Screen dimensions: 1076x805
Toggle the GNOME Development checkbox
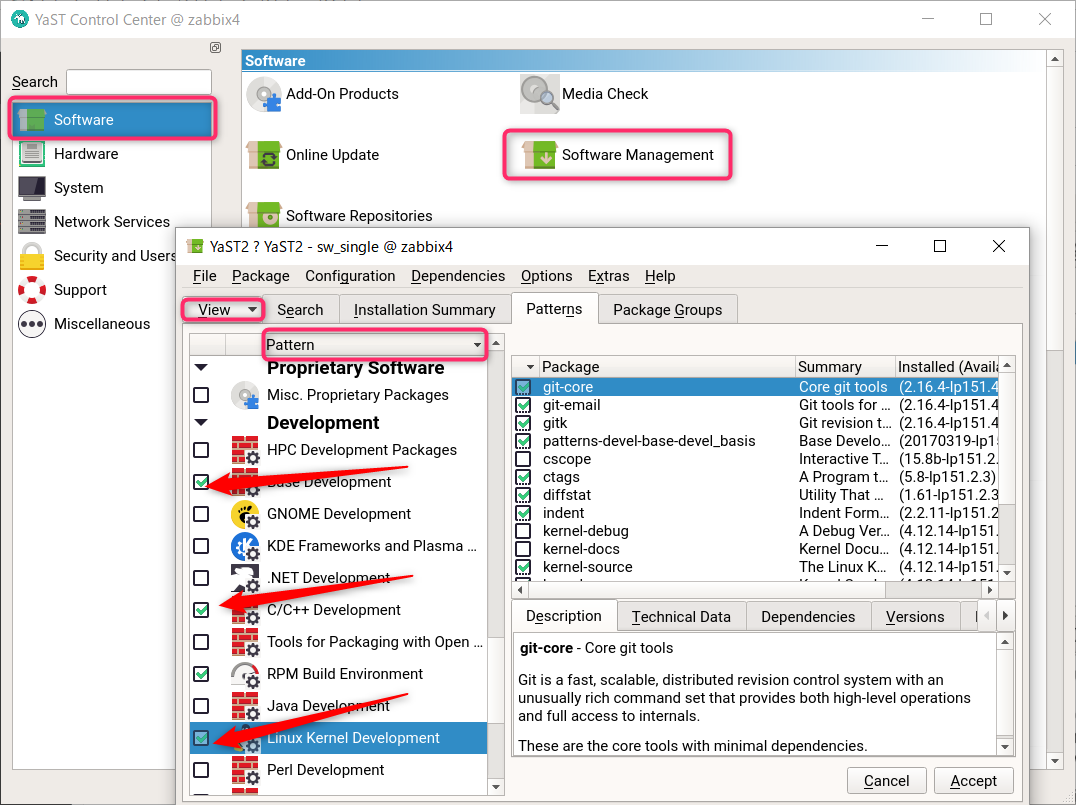(x=201, y=514)
